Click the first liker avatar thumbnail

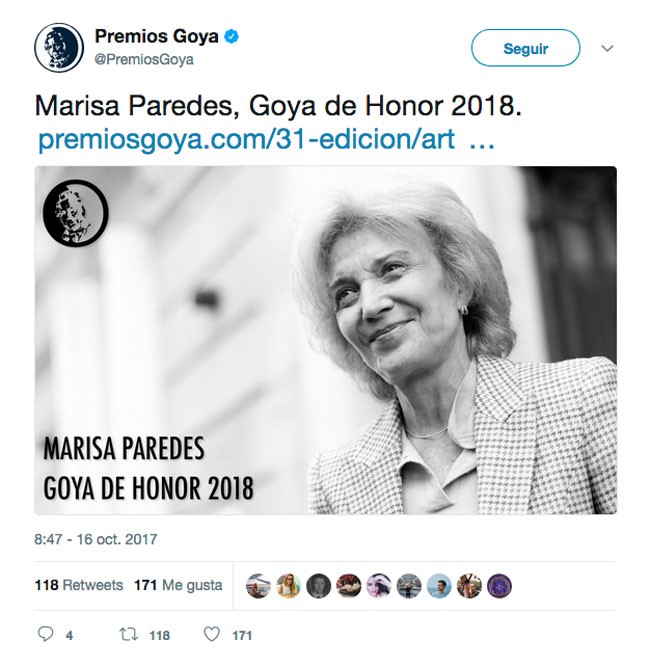click(x=258, y=586)
